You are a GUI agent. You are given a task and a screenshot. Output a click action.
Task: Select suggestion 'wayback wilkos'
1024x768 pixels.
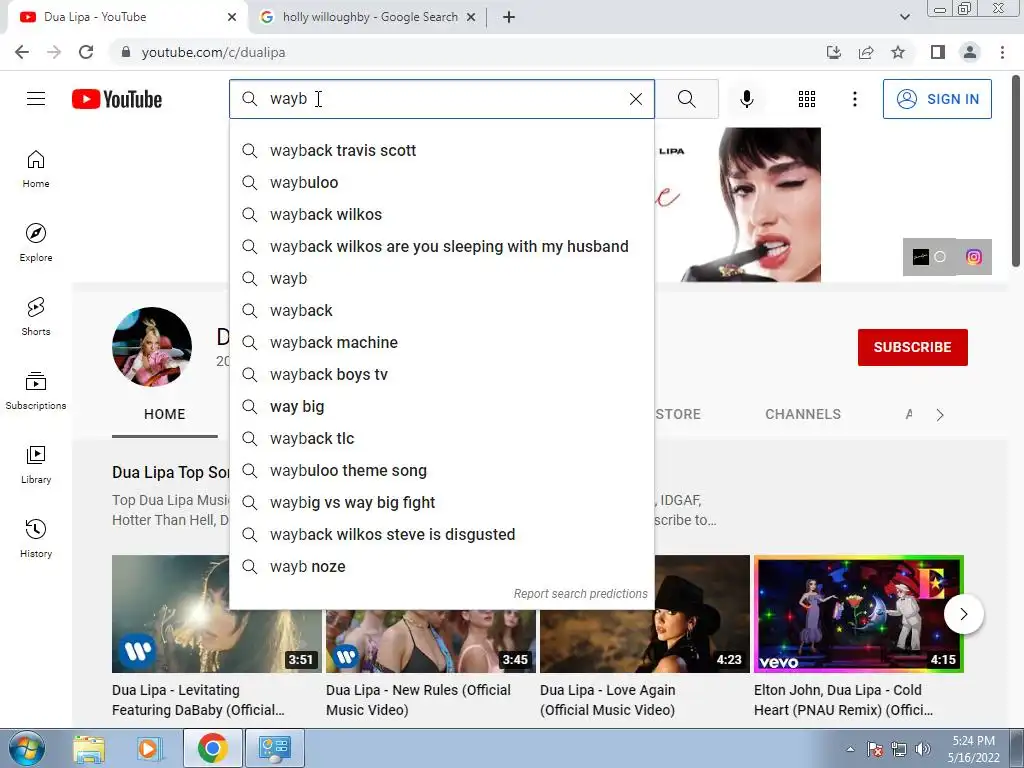pyautogui.click(x=441, y=214)
